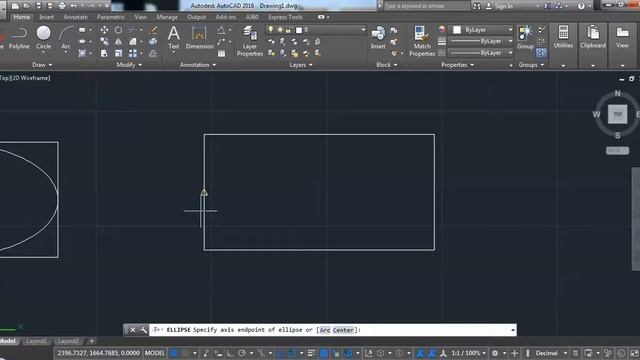The width and height of the screenshot is (640, 360).
Task: Open the layer selection dropdown
Action: [363, 30]
